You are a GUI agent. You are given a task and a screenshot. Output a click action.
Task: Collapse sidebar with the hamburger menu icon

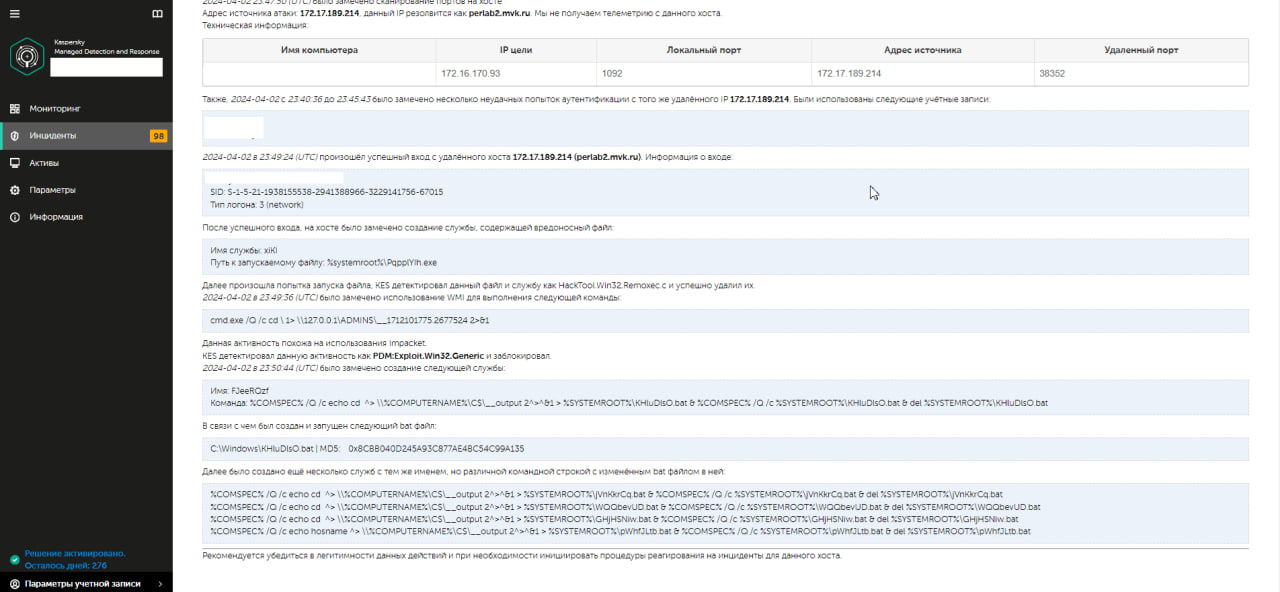click(x=14, y=14)
